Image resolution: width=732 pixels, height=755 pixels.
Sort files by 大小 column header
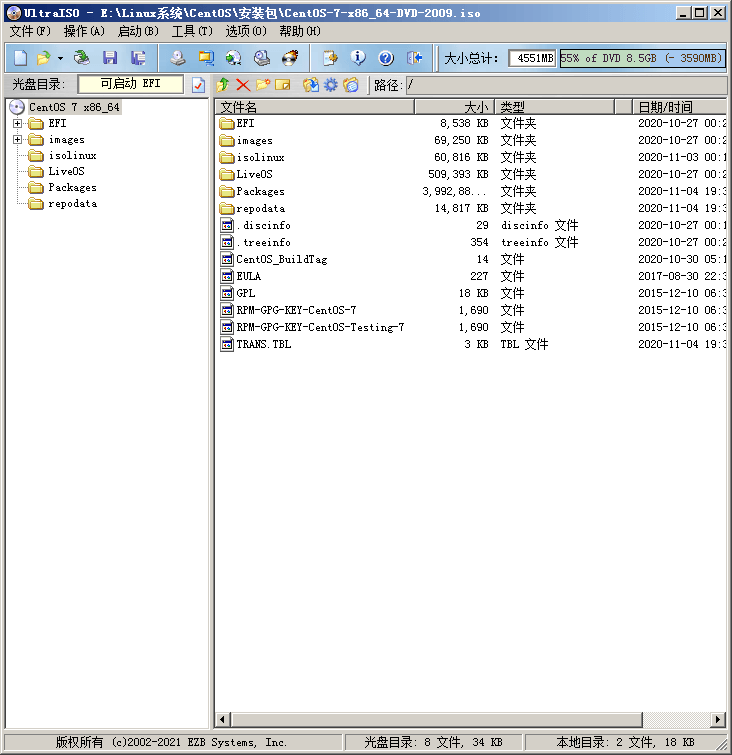(455, 107)
